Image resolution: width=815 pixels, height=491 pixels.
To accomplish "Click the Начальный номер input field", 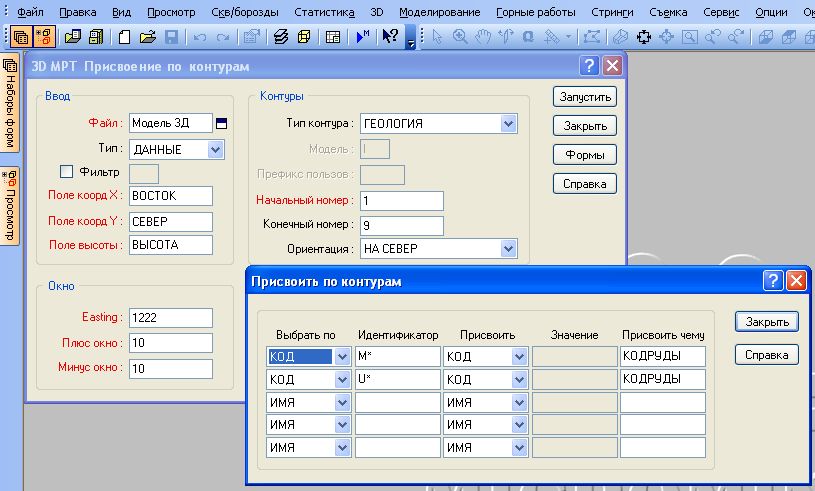I will point(402,201).
